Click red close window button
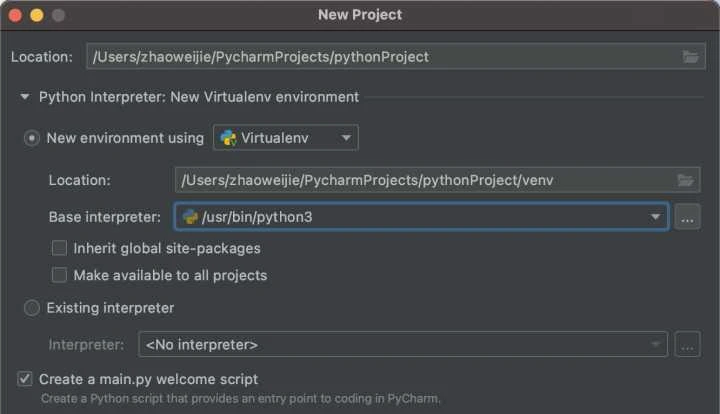The width and height of the screenshot is (720, 414). [x=16, y=15]
